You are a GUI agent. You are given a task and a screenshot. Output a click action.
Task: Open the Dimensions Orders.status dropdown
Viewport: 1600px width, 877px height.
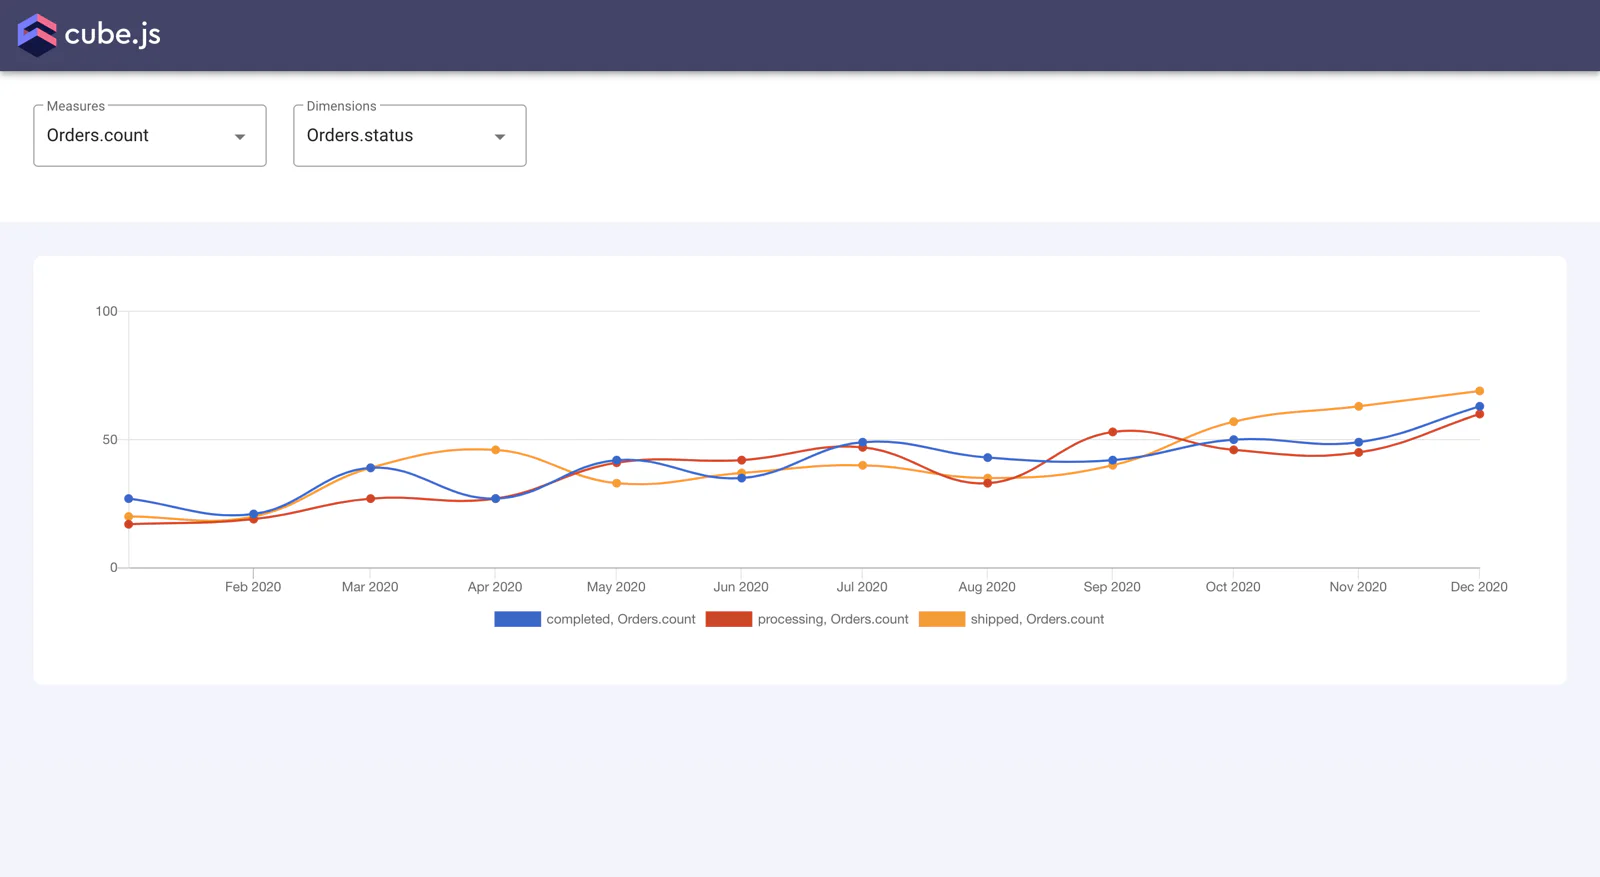(410, 136)
